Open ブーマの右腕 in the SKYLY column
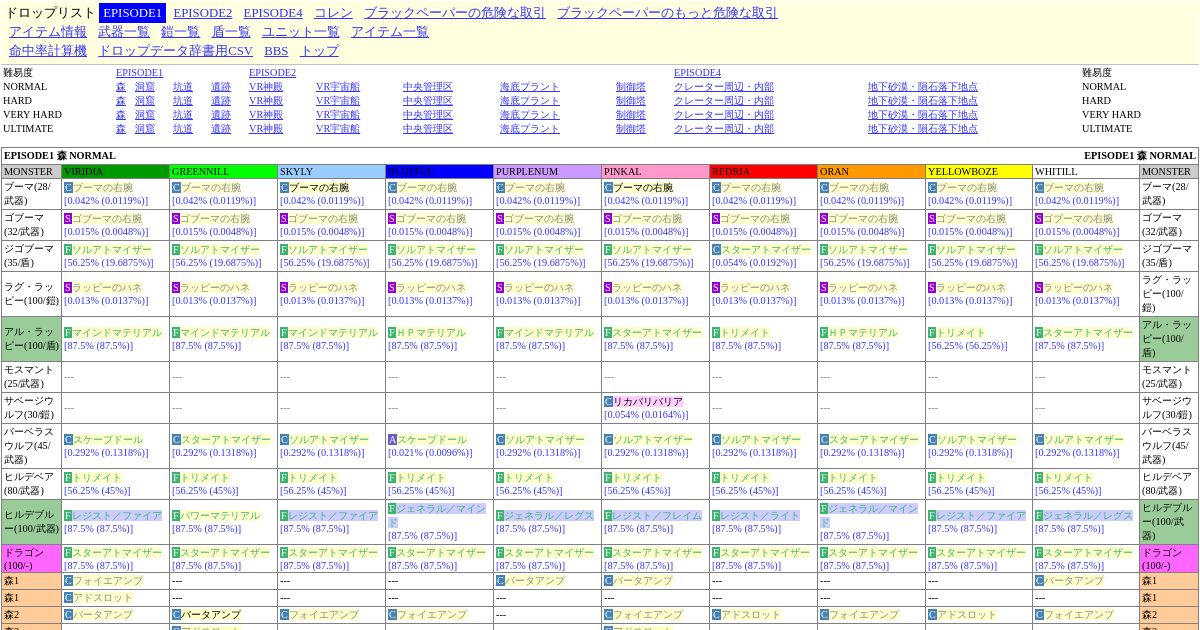 pos(319,188)
